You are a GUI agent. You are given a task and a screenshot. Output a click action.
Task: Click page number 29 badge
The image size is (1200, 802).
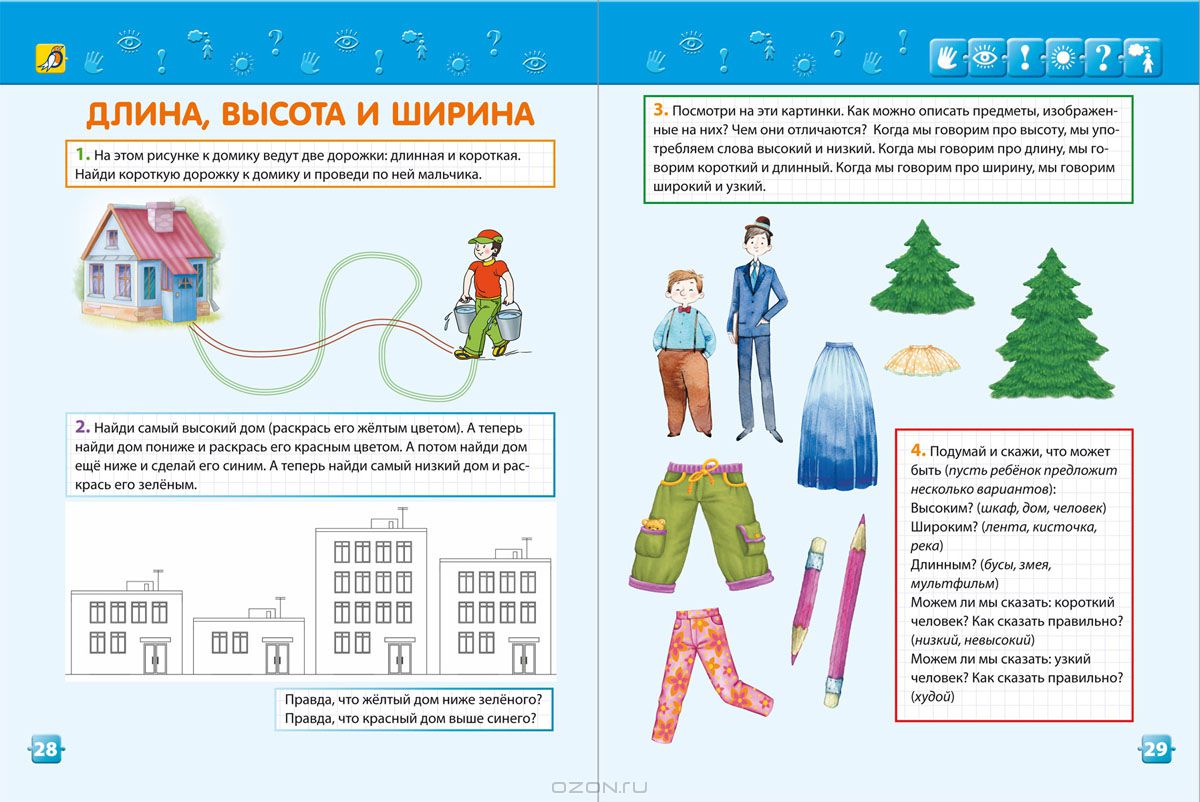pyautogui.click(x=1155, y=749)
